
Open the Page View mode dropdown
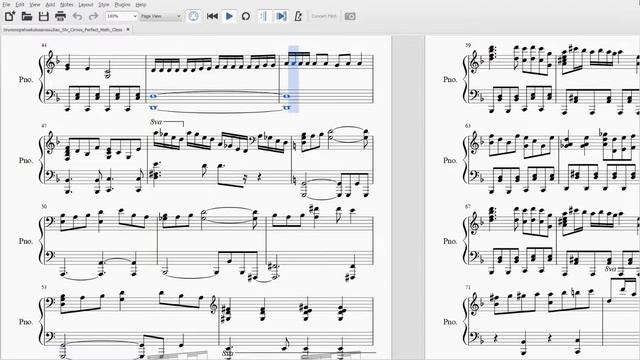pos(160,16)
